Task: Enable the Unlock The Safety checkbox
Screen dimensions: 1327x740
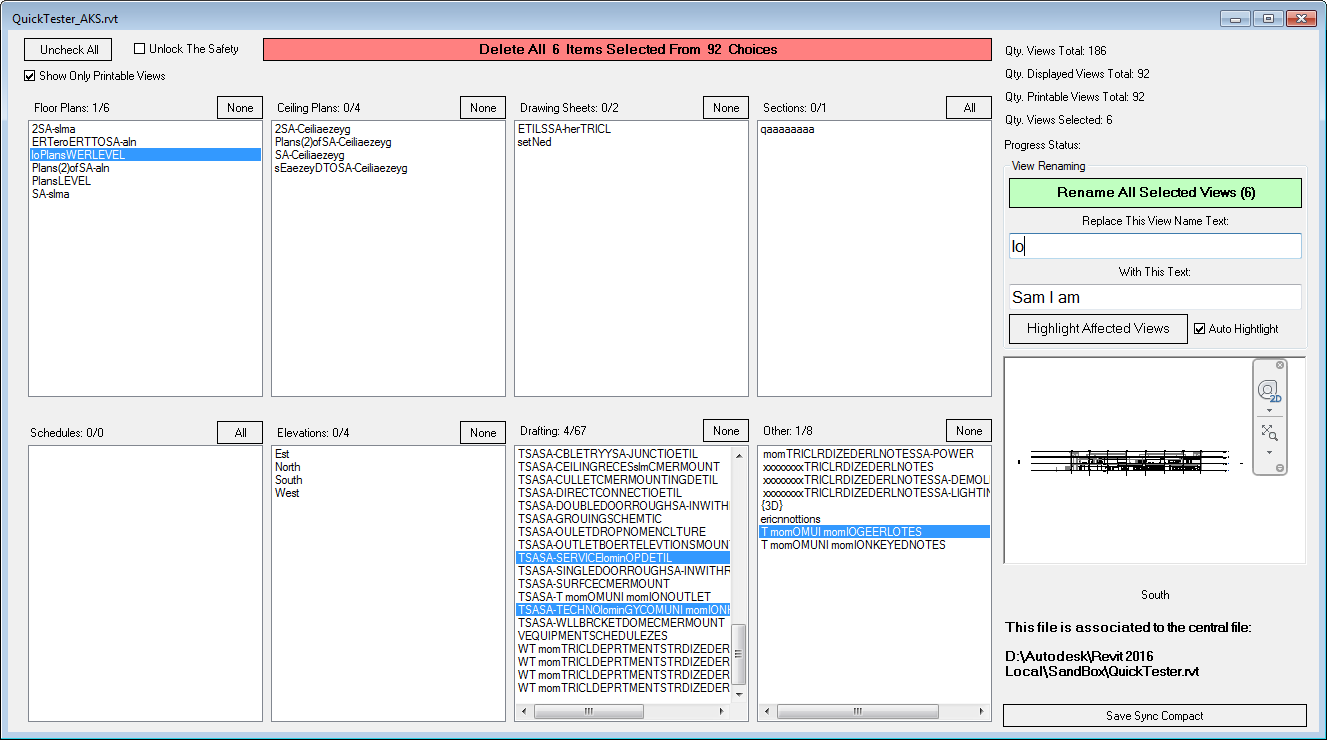Action: [137, 49]
